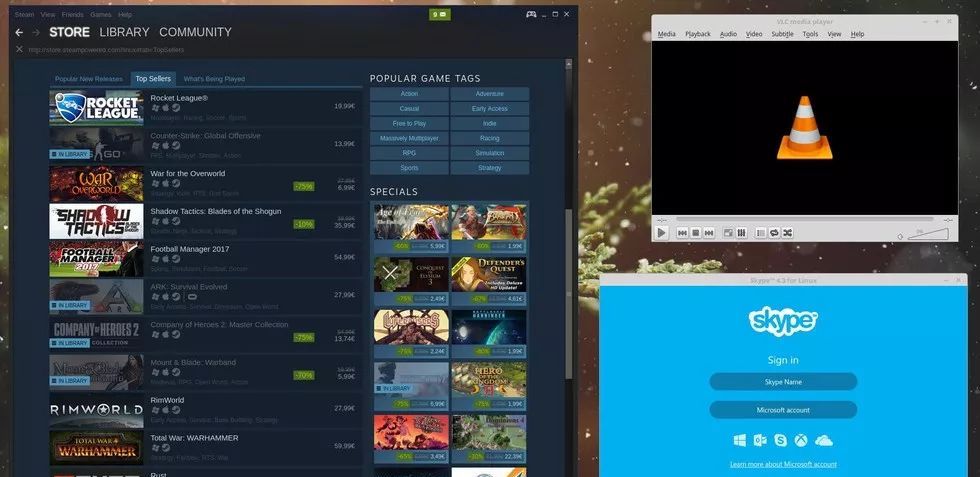Stop playback in VLC

(696, 233)
